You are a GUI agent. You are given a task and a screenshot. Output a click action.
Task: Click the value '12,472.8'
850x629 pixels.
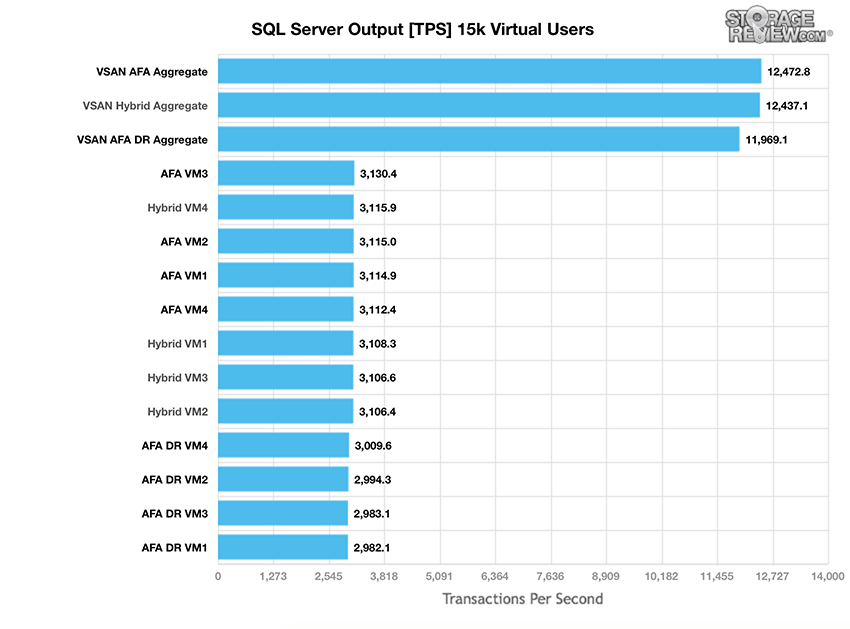(x=788, y=72)
